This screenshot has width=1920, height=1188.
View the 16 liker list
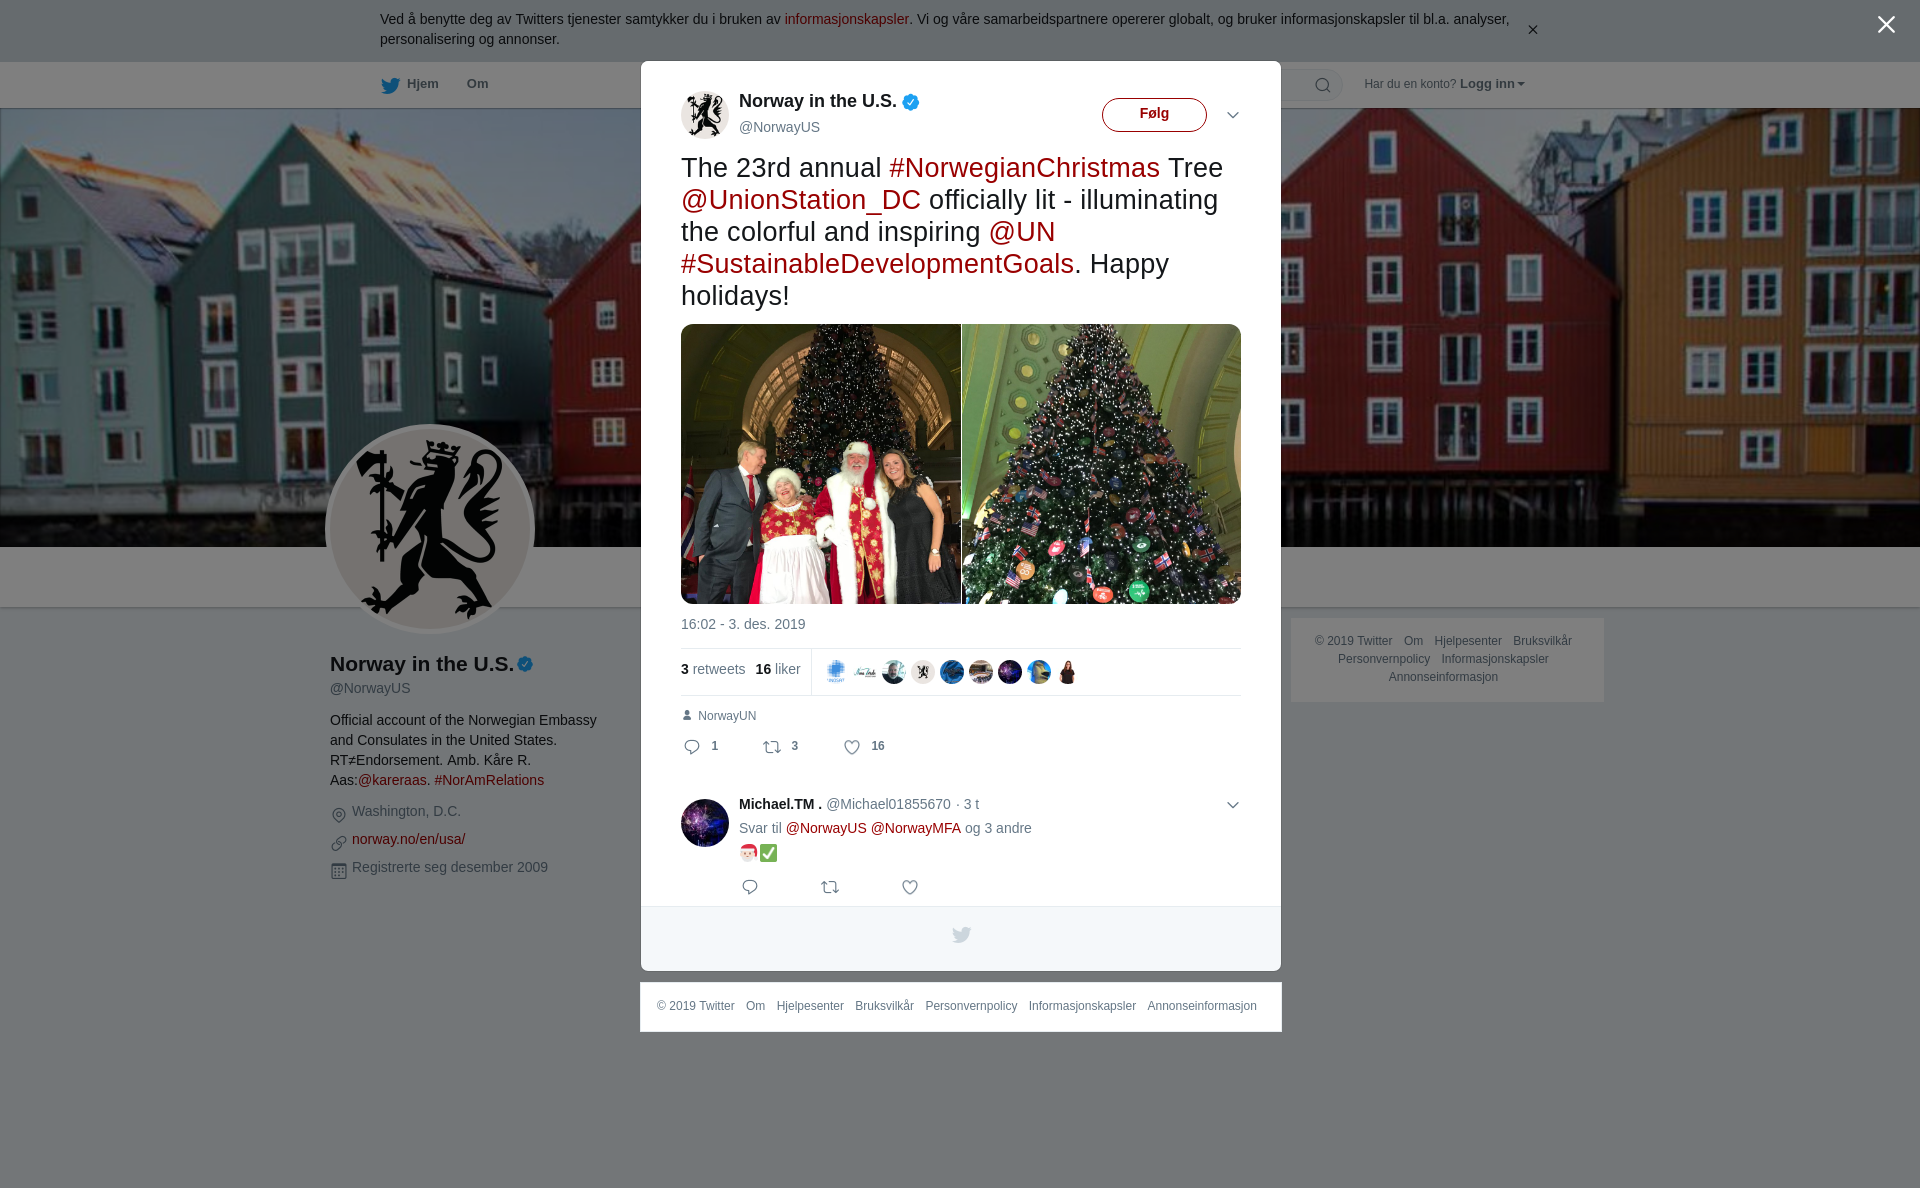(778, 669)
